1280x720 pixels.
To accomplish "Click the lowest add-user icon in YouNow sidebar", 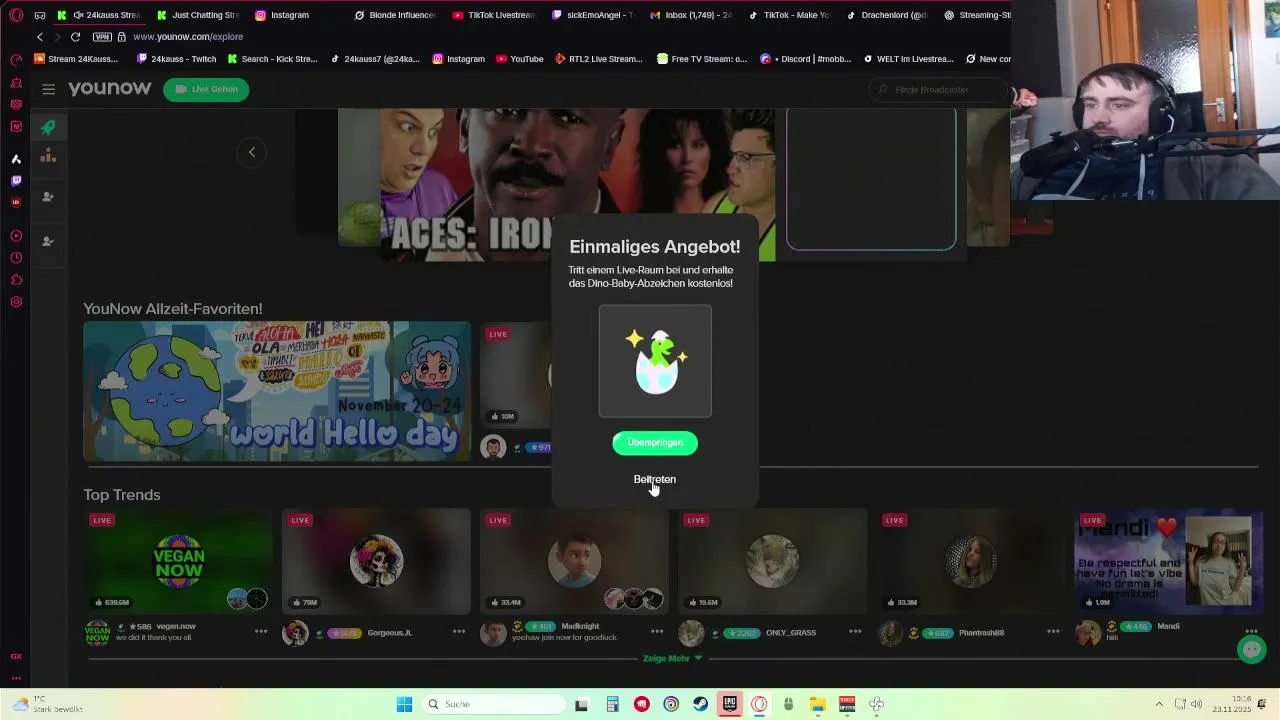I will (48, 241).
